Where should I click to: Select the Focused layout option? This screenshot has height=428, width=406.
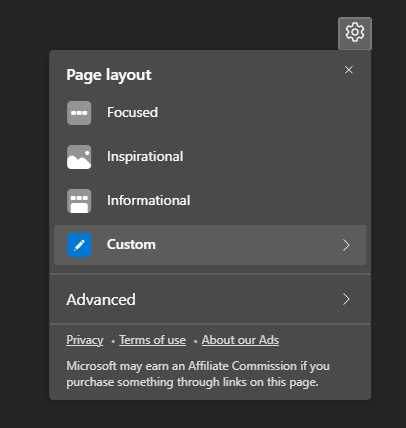[132, 112]
